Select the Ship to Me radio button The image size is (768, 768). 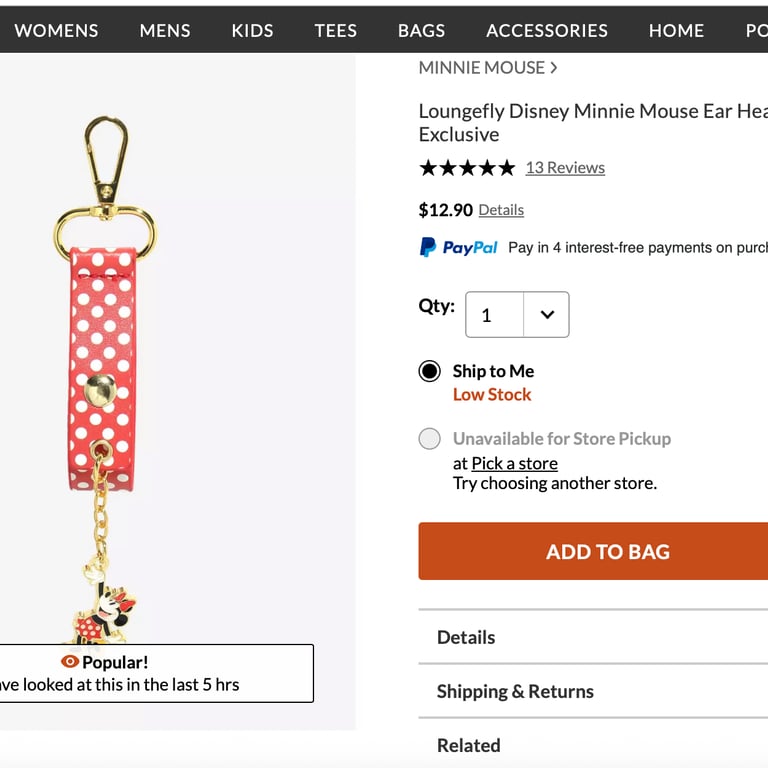click(430, 371)
